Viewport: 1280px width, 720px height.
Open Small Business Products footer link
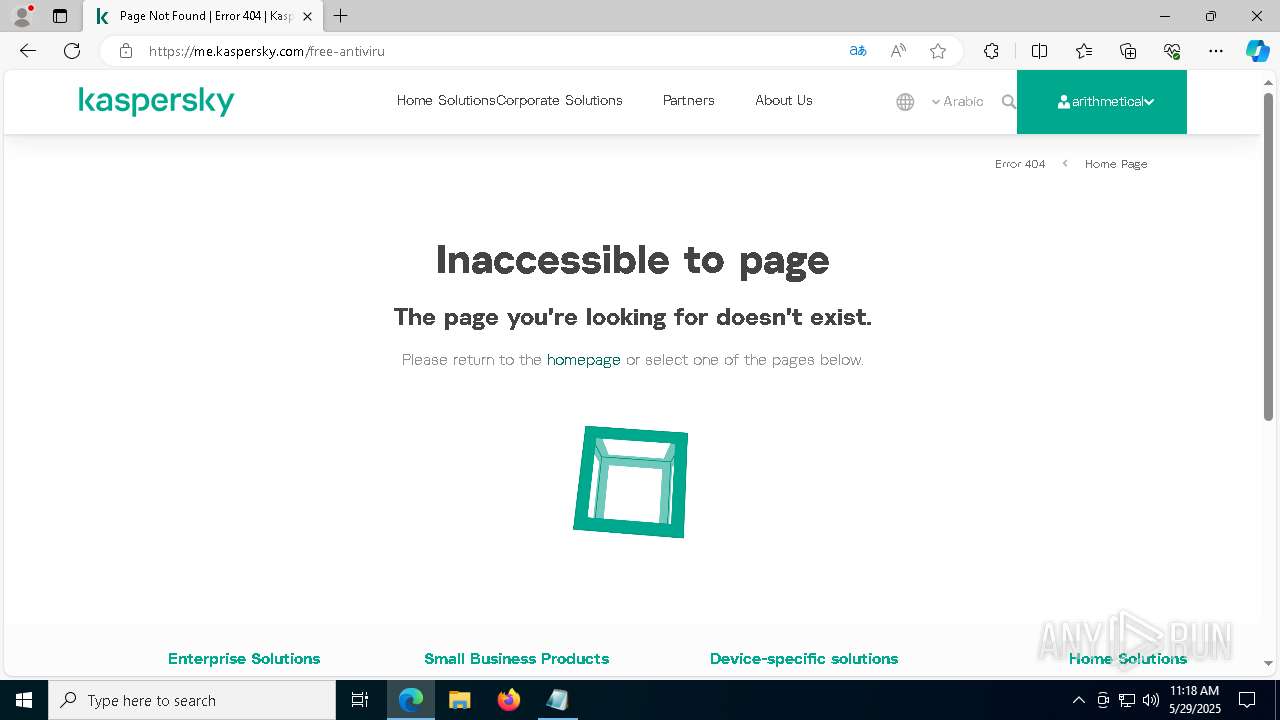coord(516,658)
